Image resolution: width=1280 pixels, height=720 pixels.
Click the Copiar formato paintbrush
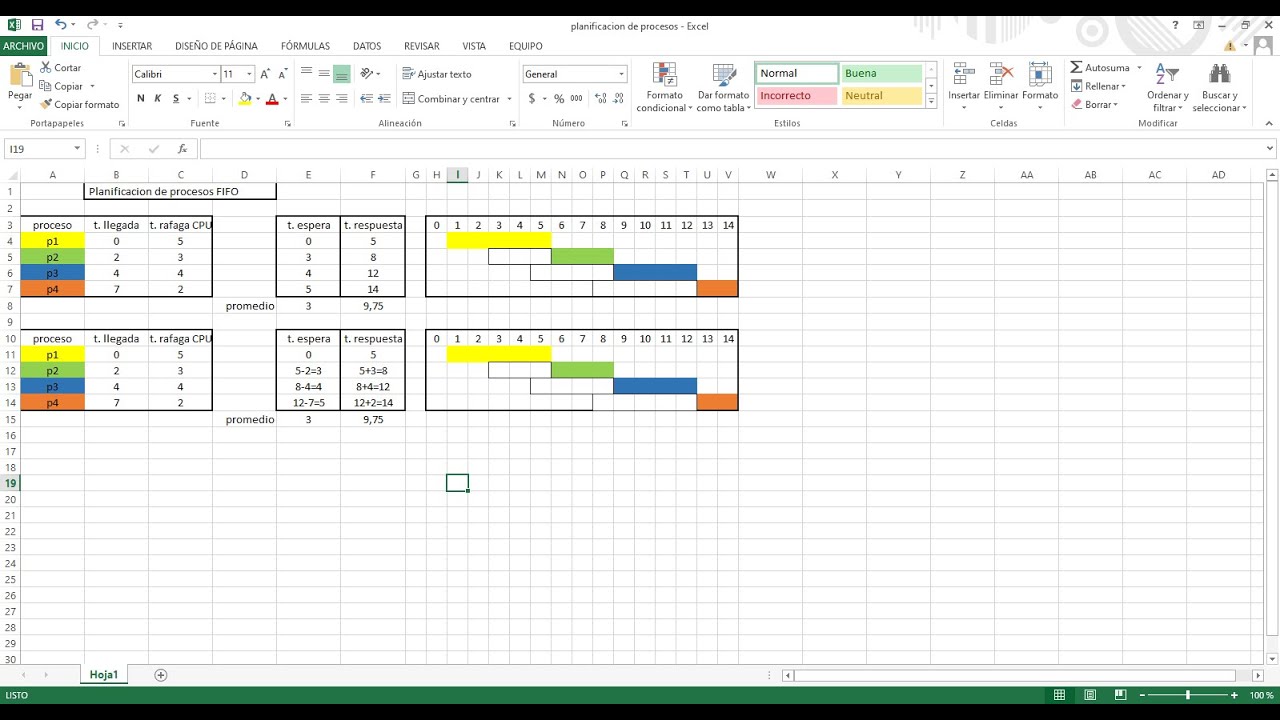coord(80,104)
